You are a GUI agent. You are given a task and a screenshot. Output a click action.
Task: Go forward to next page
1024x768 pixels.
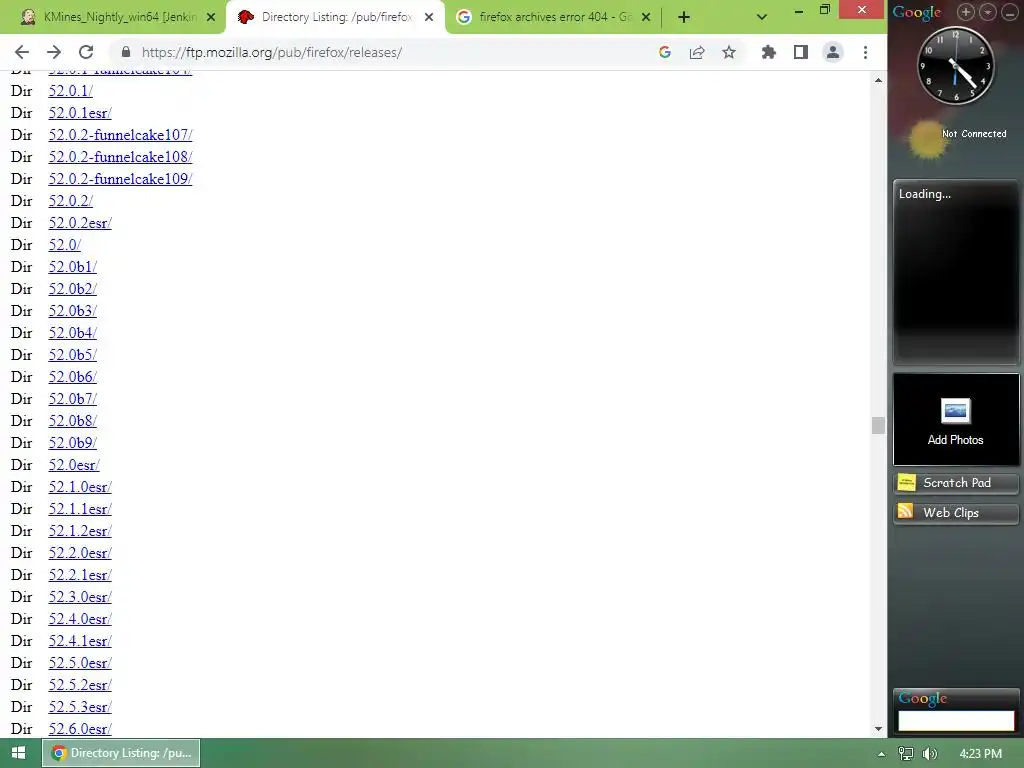54,52
